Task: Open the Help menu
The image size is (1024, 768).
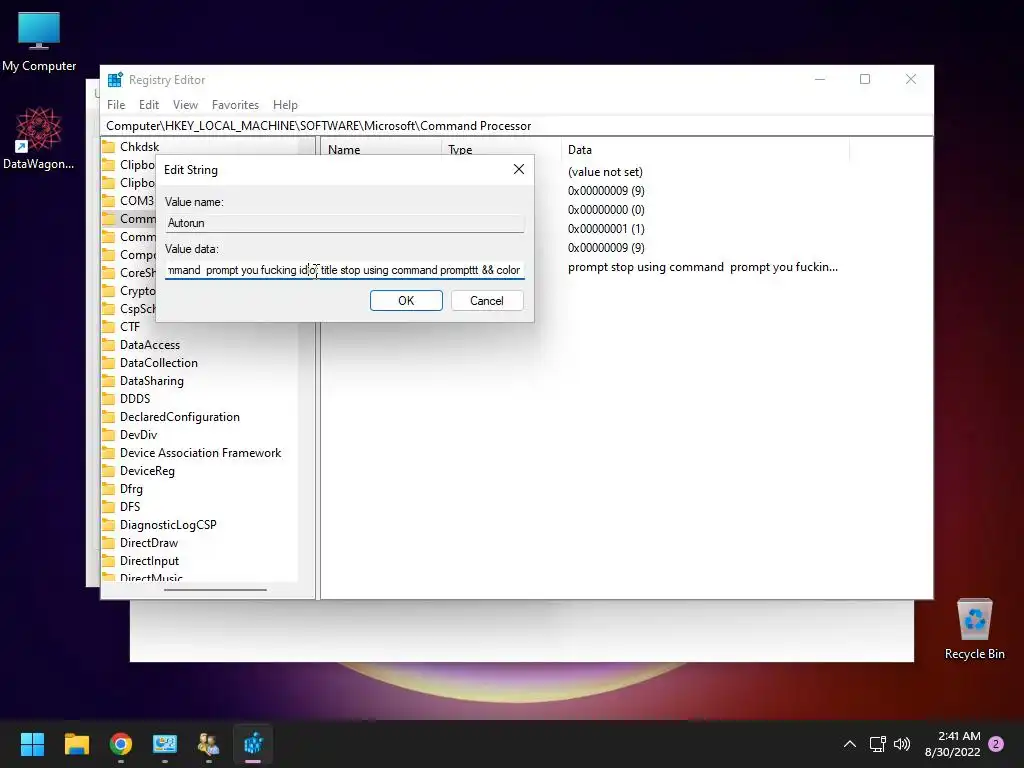Action: (x=285, y=104)
